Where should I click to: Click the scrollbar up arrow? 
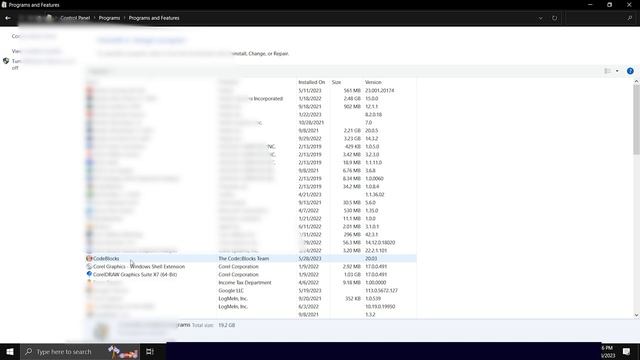[x=636, y=82]
